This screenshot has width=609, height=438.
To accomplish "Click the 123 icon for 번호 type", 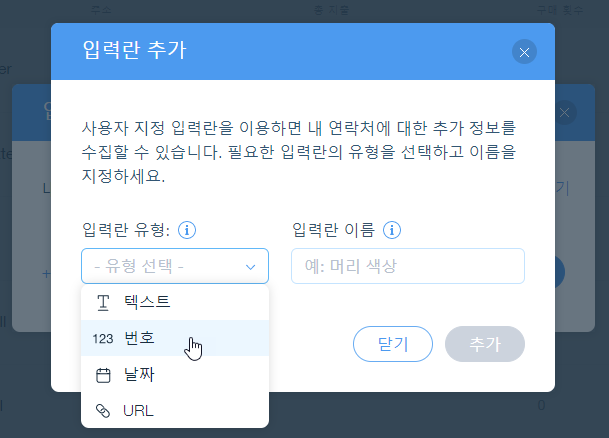I will [102, 338].
